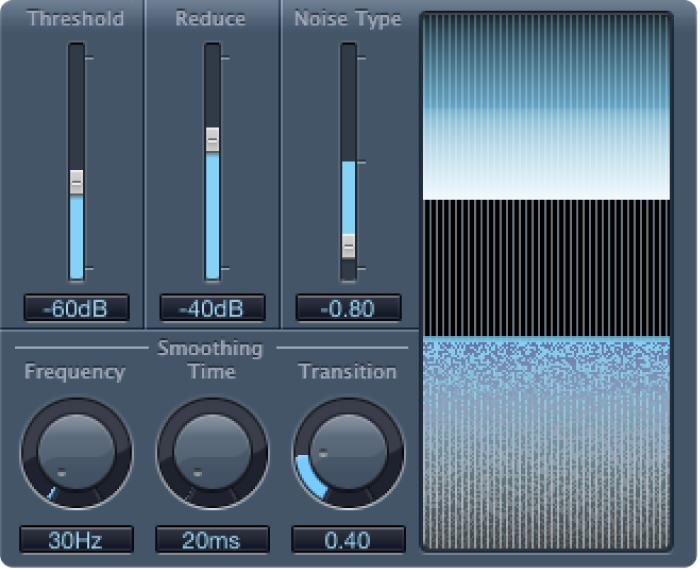Select the -0.80 Noise Type value field
Image resolution: width=700 pixels, height=569 pixels.
pos(348,308)
